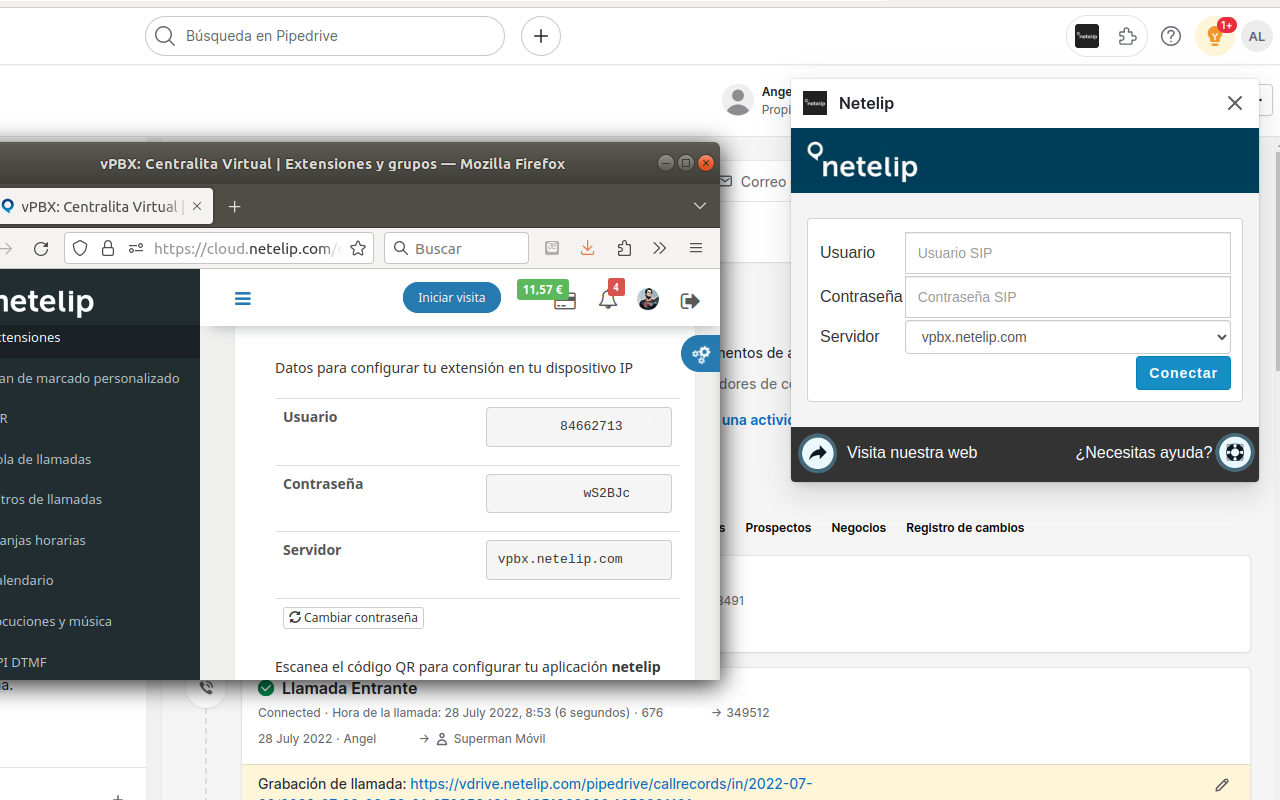This screenshot has height=800, width=1280.
Task: Click the 11,57 € balance badge
Action: coord(543,290)
